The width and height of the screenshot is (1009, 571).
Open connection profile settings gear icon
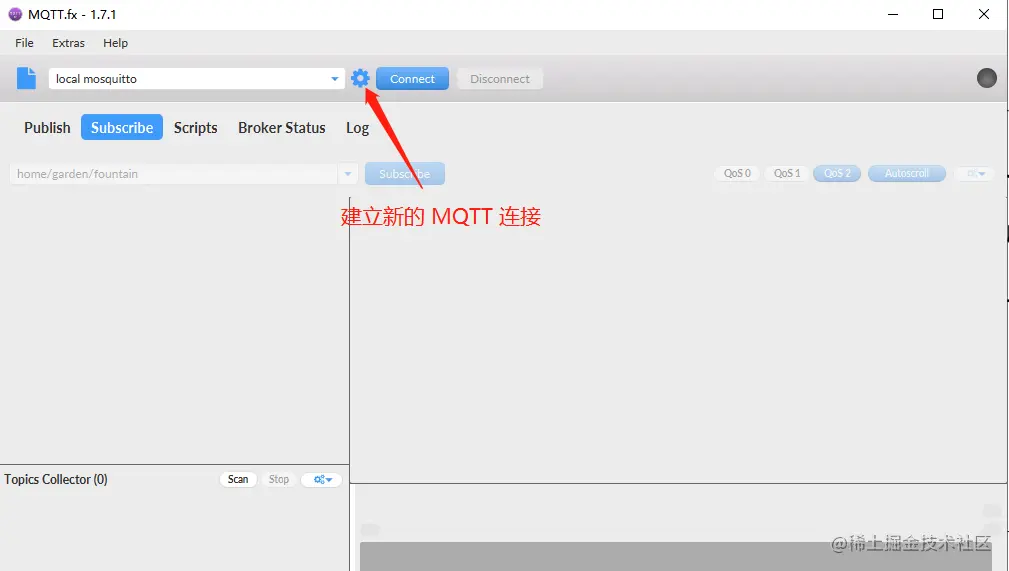tap(360, 78)
